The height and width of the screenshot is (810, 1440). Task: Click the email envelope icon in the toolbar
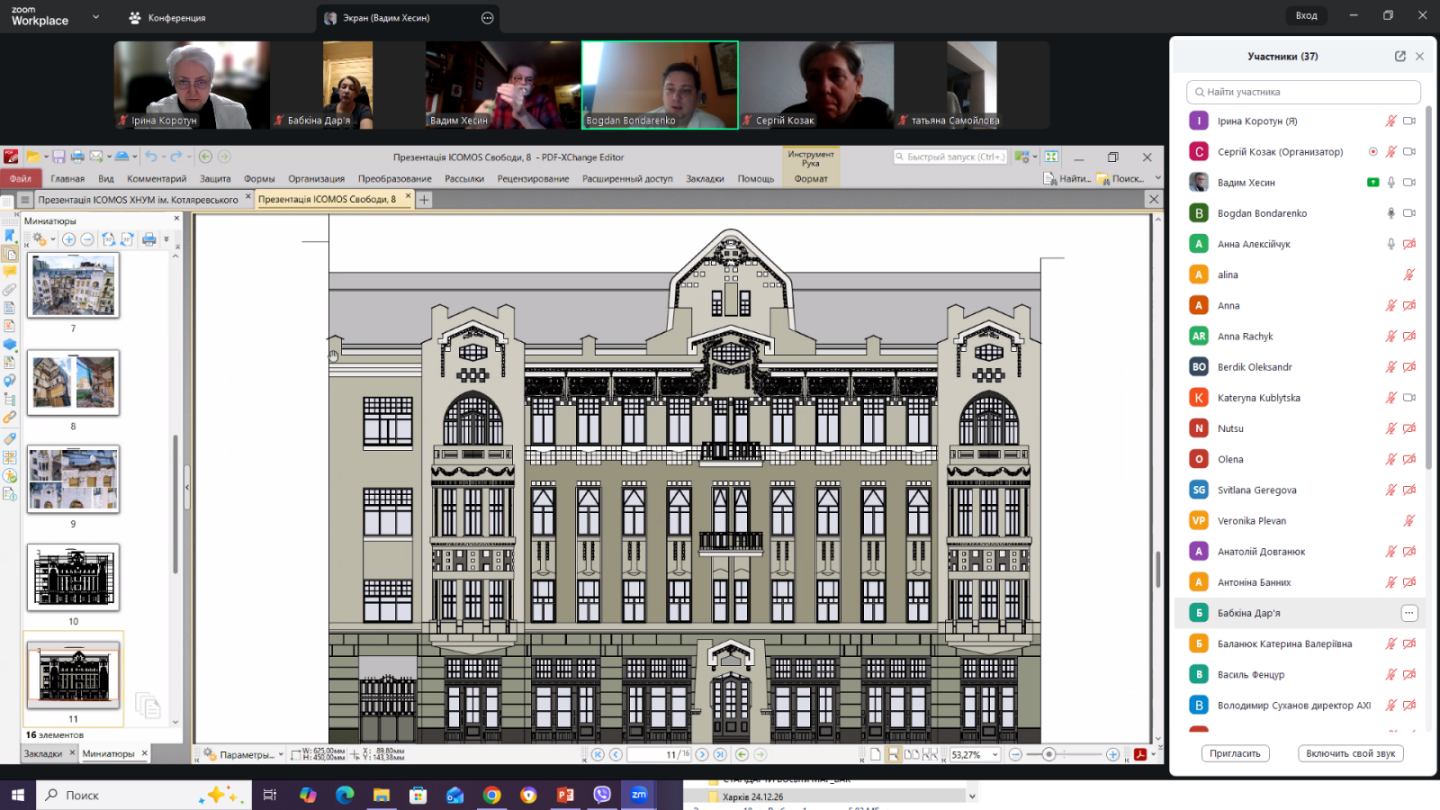pos(95,156)
